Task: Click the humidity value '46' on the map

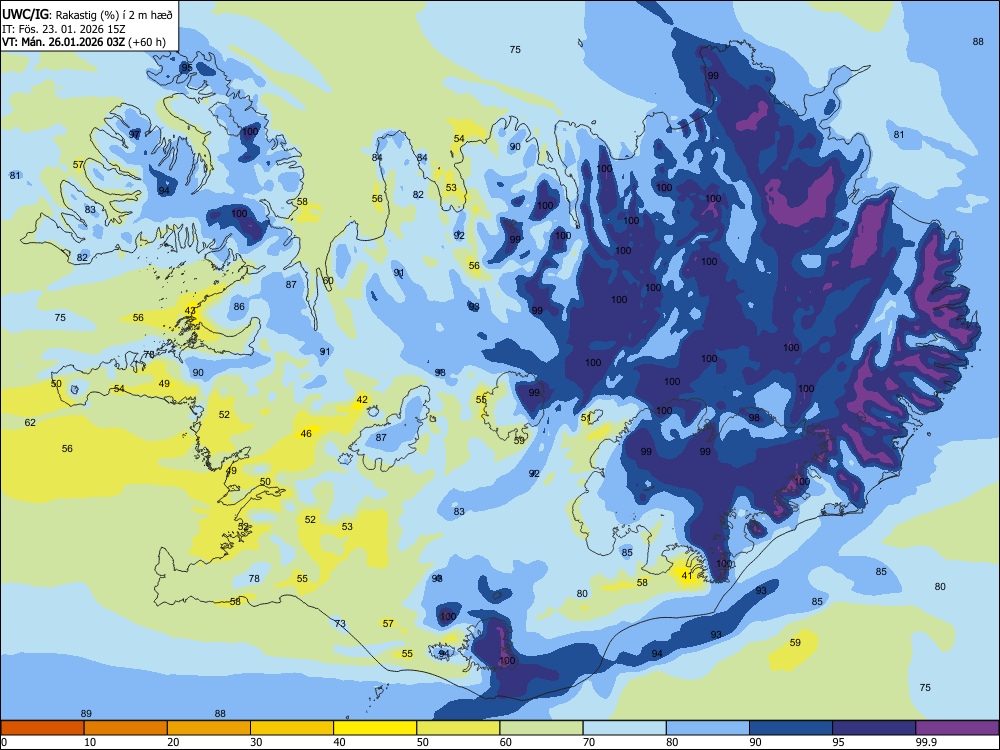Action: pyautogui.click(x=306, y=434)
